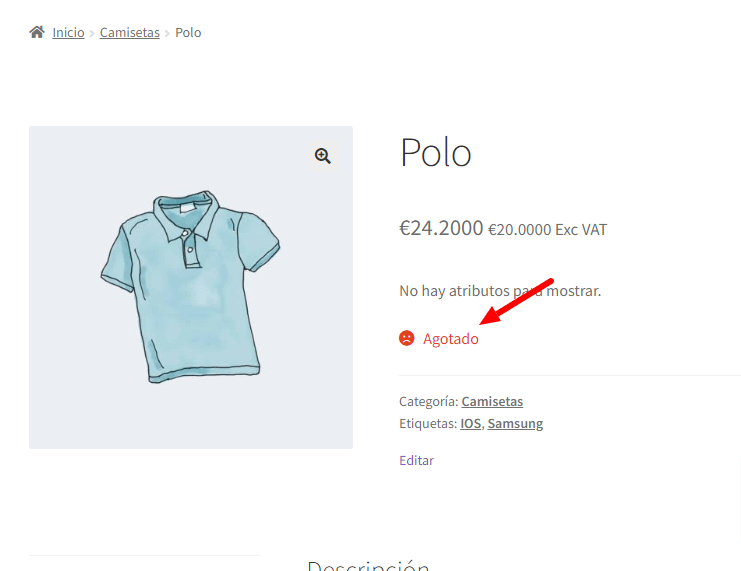Click the breadcrumb chevron before Polo
The width and height of the screenshot is (741, 571).
[167, 33]
